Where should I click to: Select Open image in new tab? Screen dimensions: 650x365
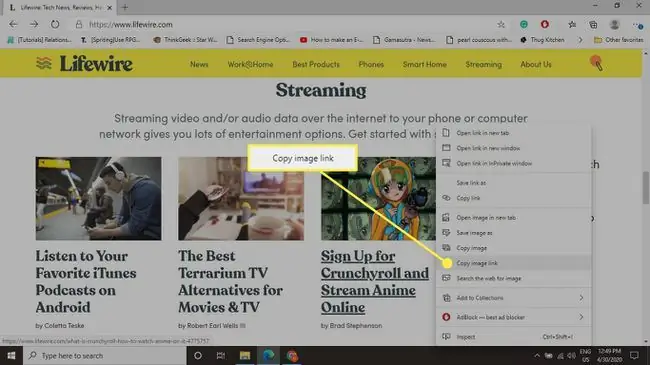coord(514,218)
